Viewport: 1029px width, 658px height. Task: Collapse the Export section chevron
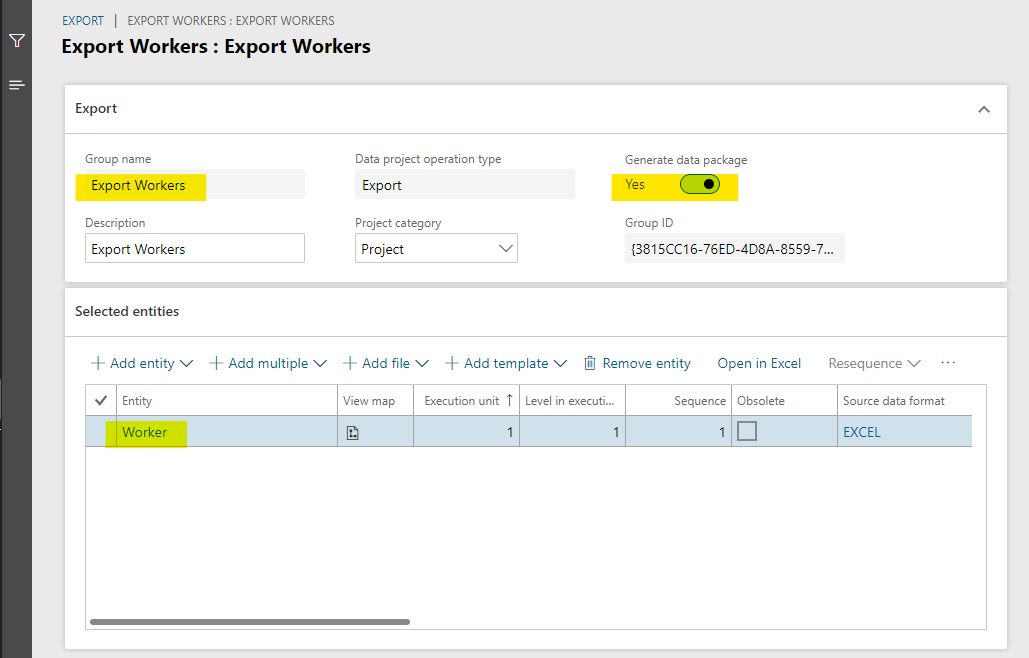pyautogui.click(x=983, y=109)
